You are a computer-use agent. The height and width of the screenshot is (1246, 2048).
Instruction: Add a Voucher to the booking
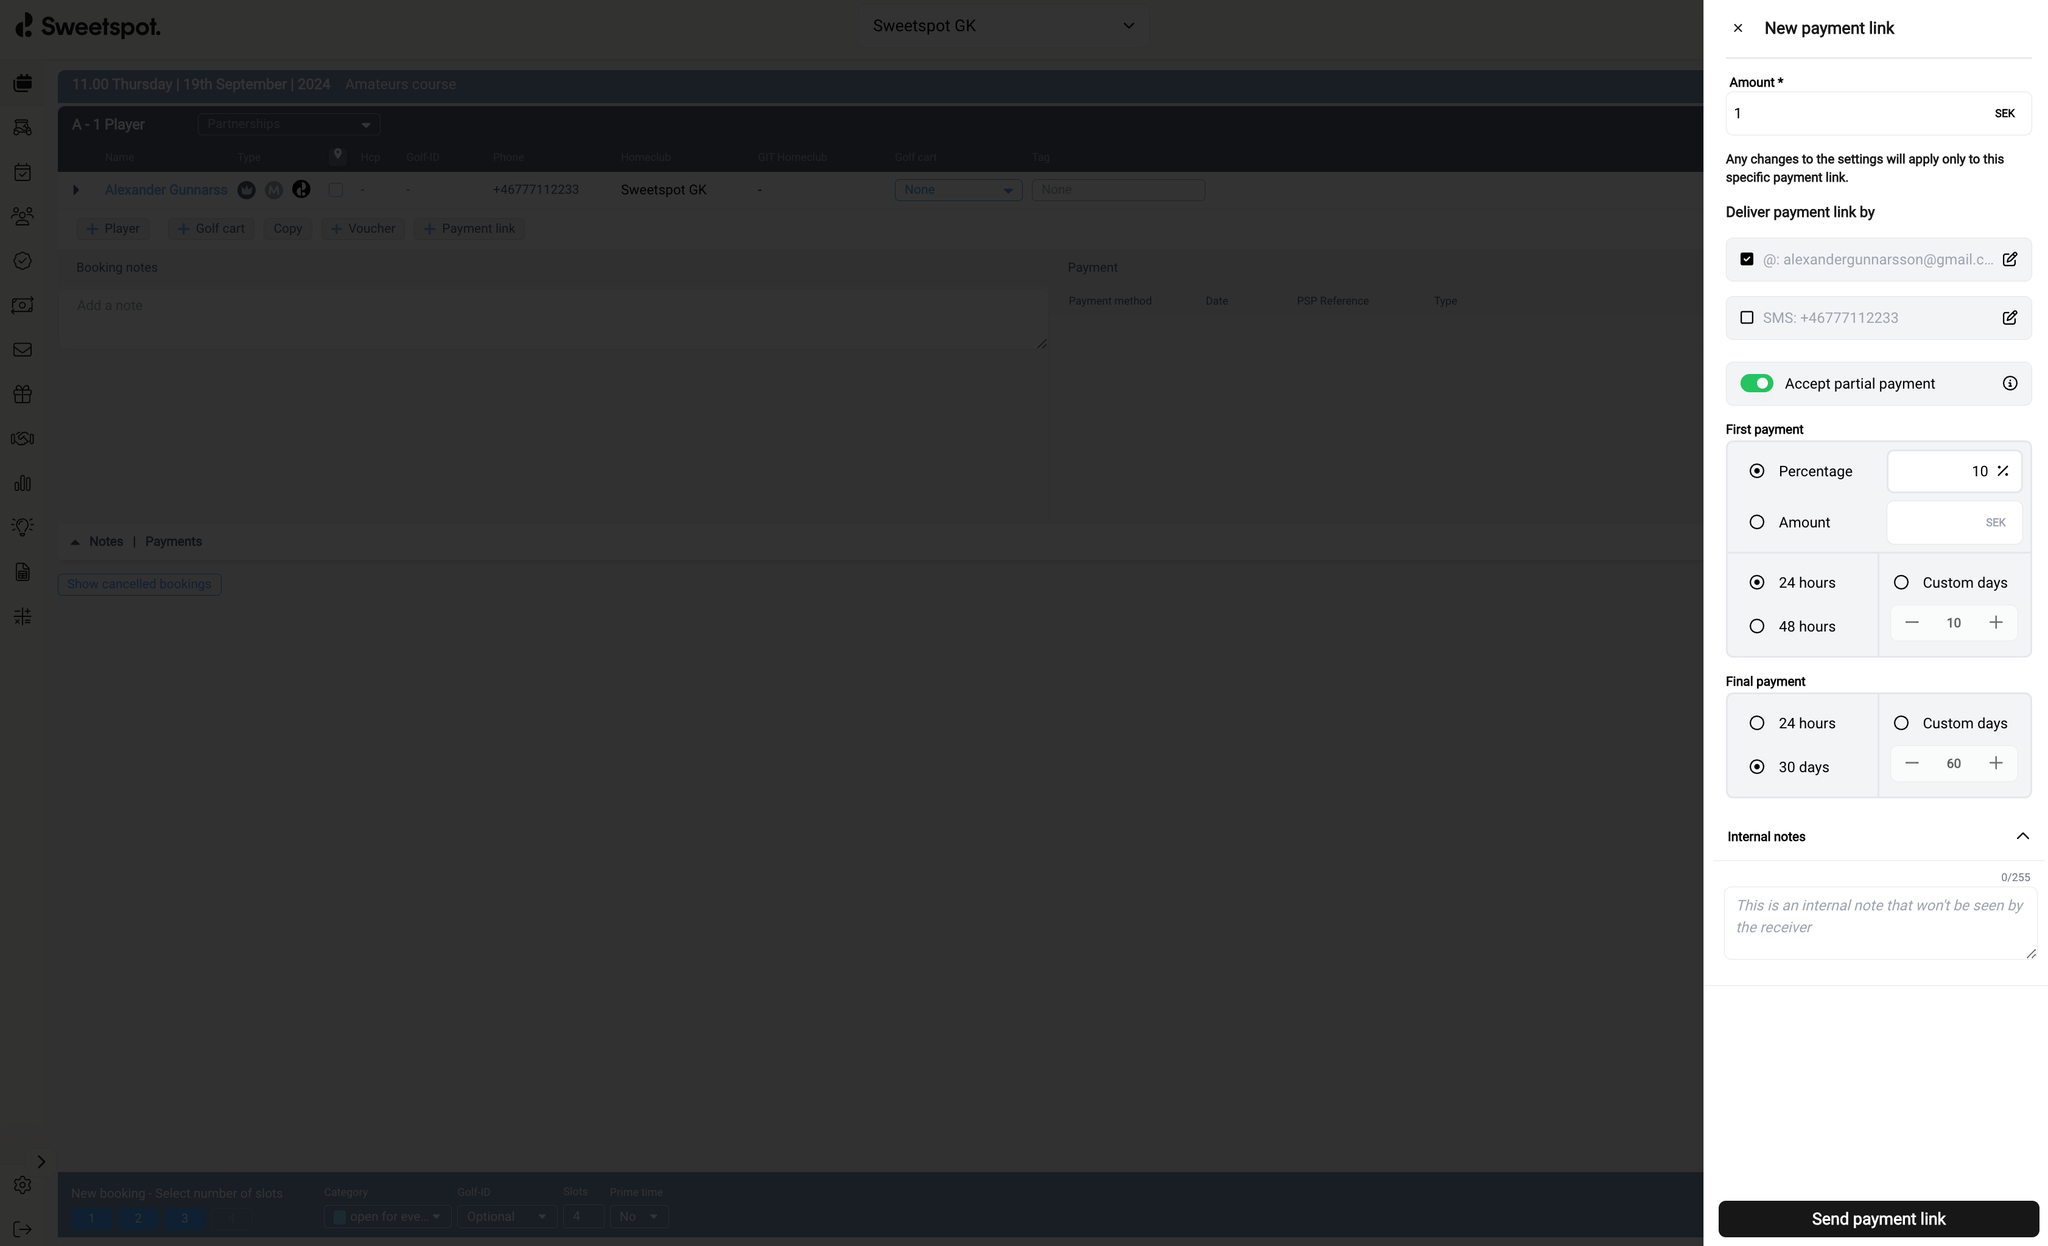tap(363, 229)
